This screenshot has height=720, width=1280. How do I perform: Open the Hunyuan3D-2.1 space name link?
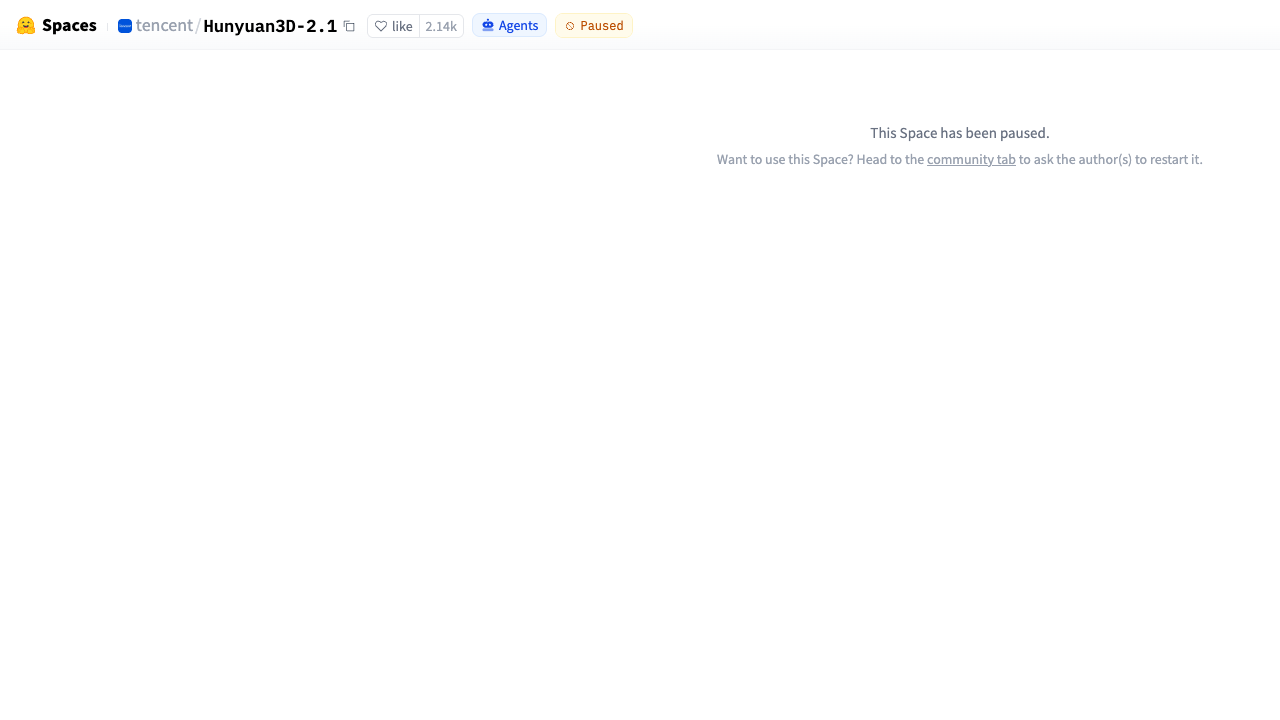pyautogui.click(x=270, y=26)
